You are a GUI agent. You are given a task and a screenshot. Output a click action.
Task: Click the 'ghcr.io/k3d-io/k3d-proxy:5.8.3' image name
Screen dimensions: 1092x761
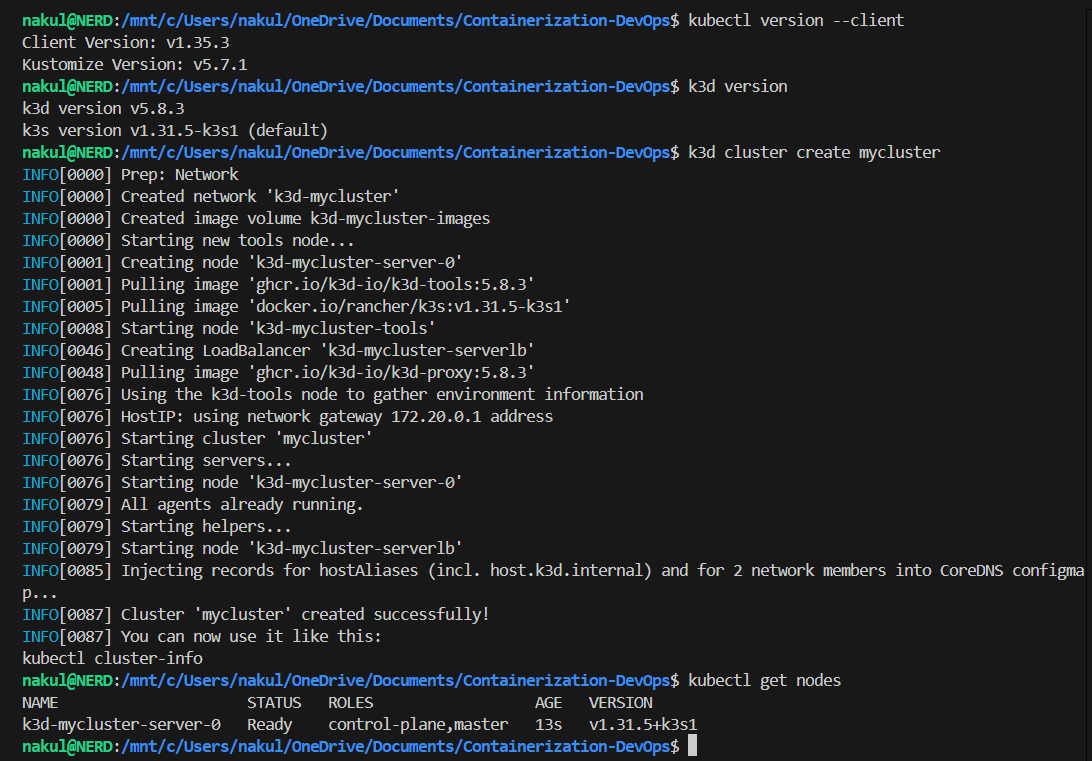pyautogui.click(x=391, y=372)
